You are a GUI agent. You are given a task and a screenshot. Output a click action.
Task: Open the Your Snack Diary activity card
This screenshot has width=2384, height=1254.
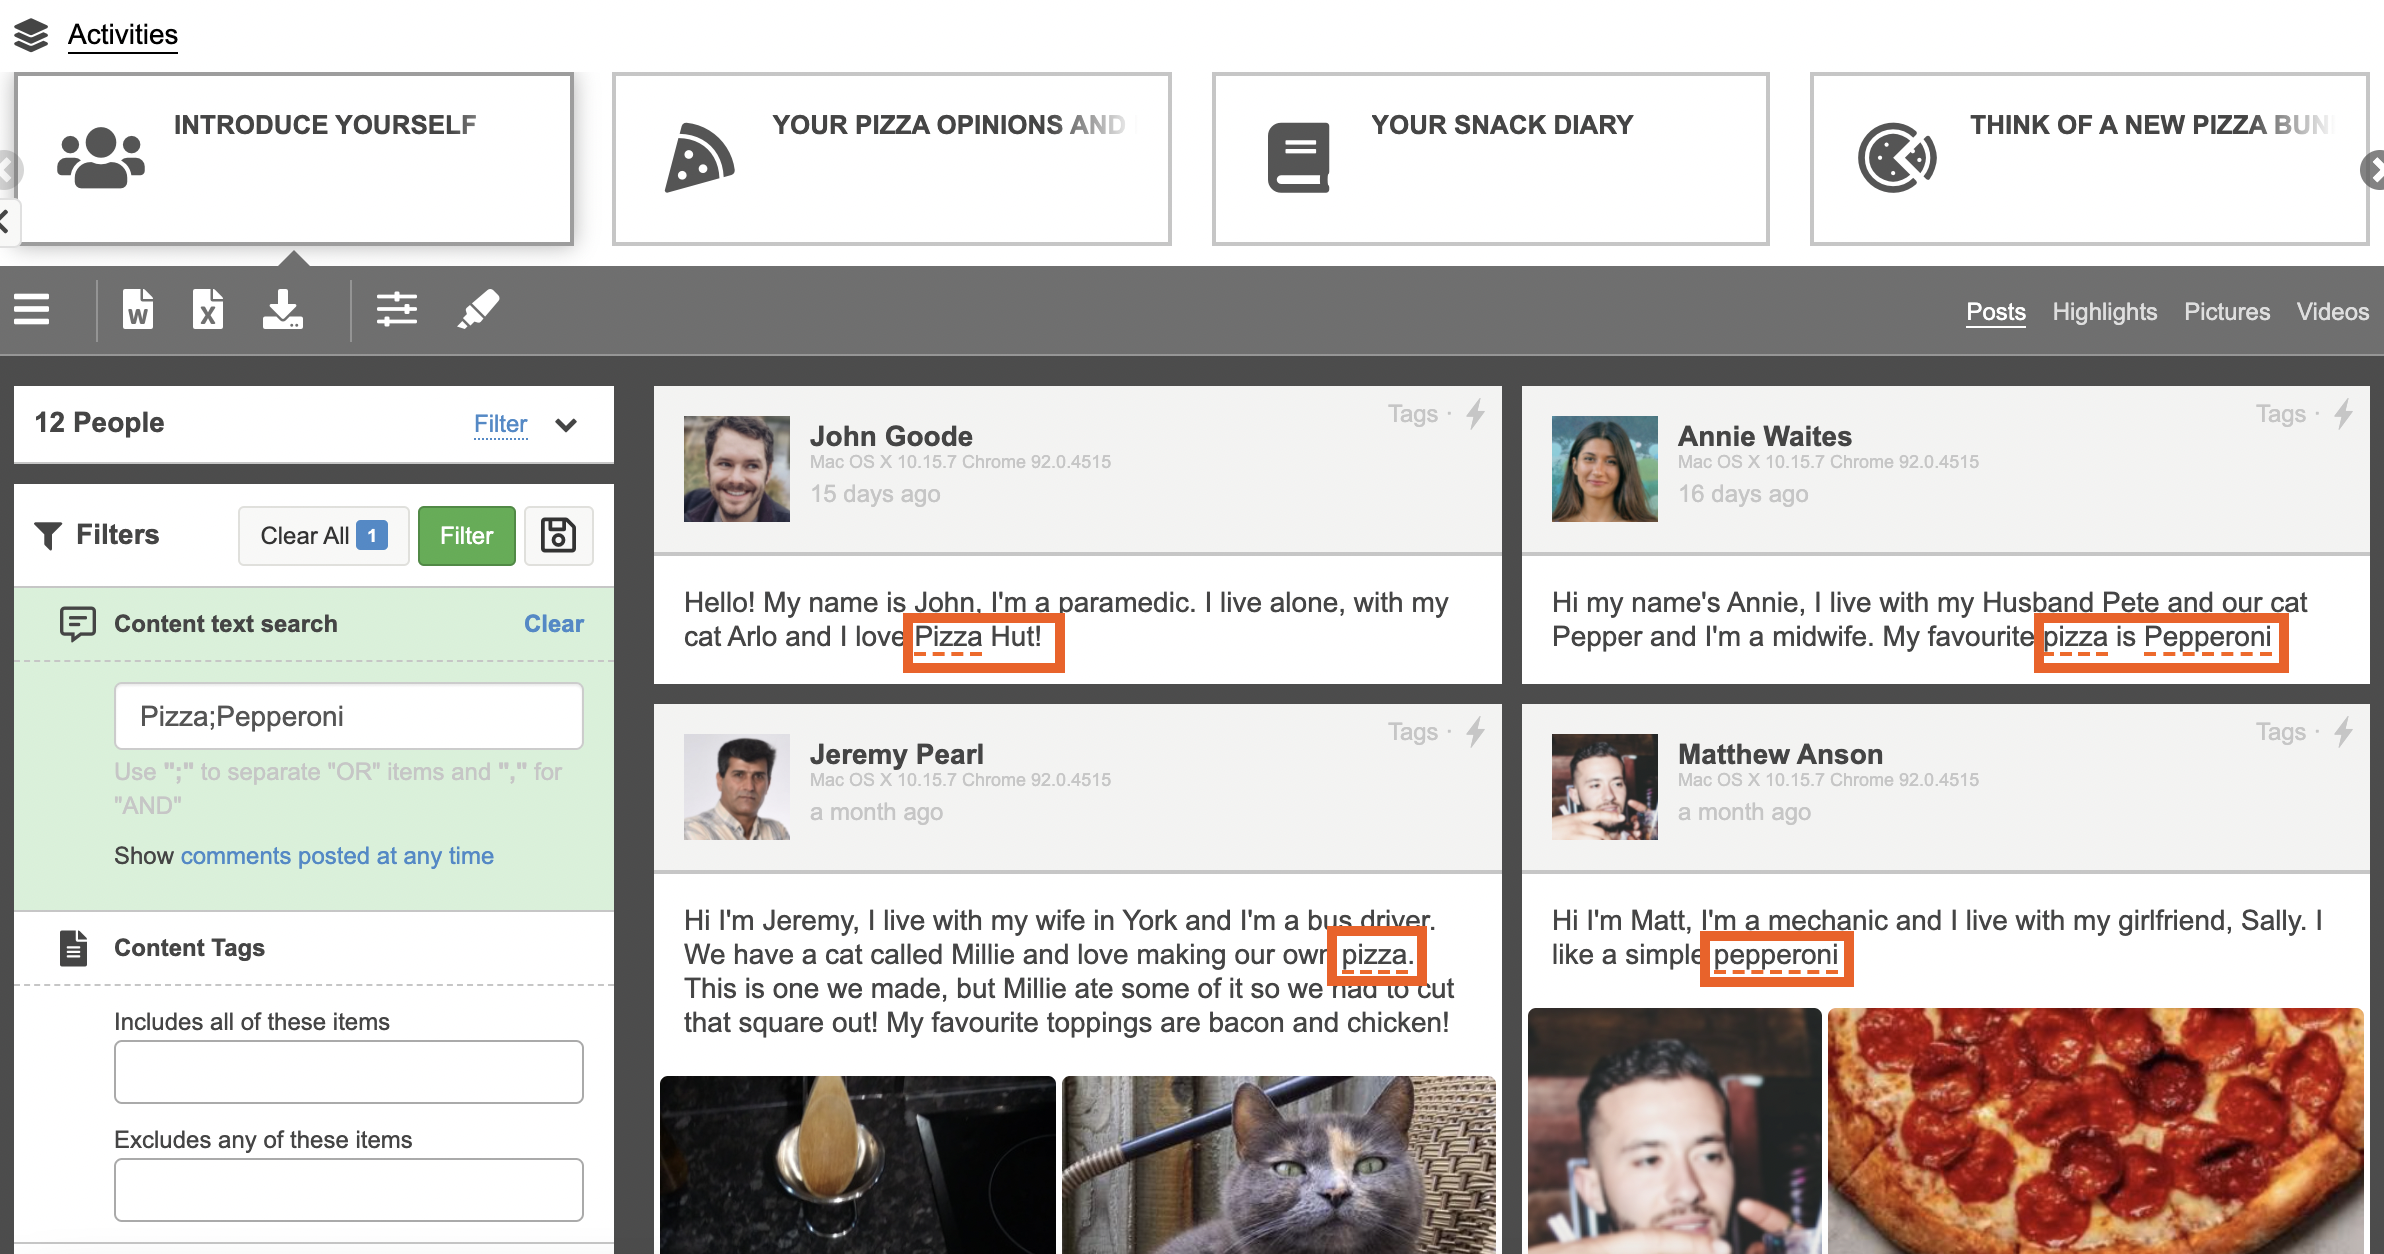tap(1490, 158)
